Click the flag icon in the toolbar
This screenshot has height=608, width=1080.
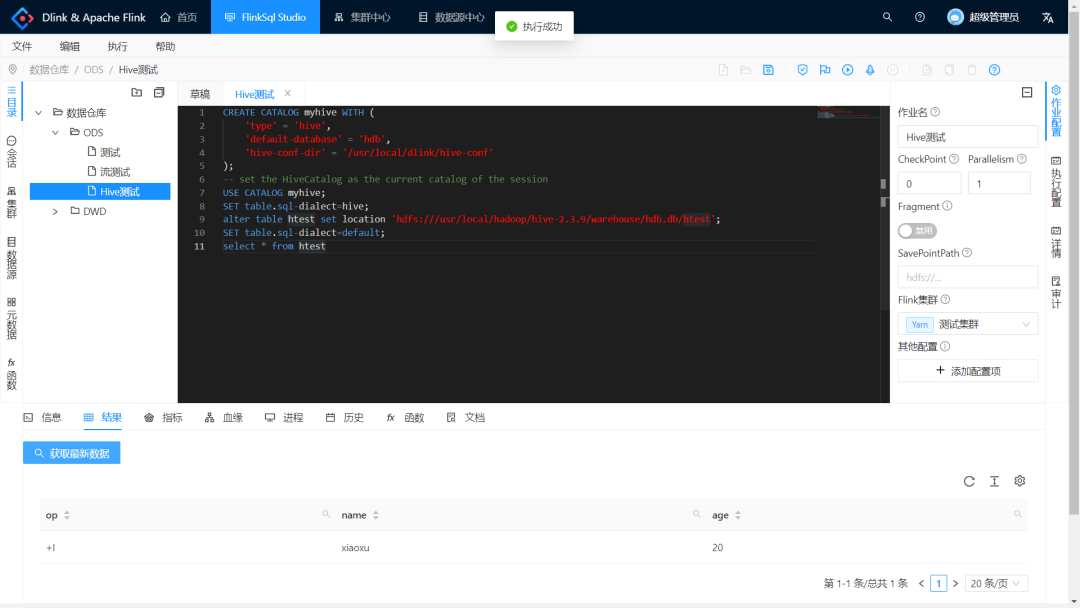pos(825,70)
